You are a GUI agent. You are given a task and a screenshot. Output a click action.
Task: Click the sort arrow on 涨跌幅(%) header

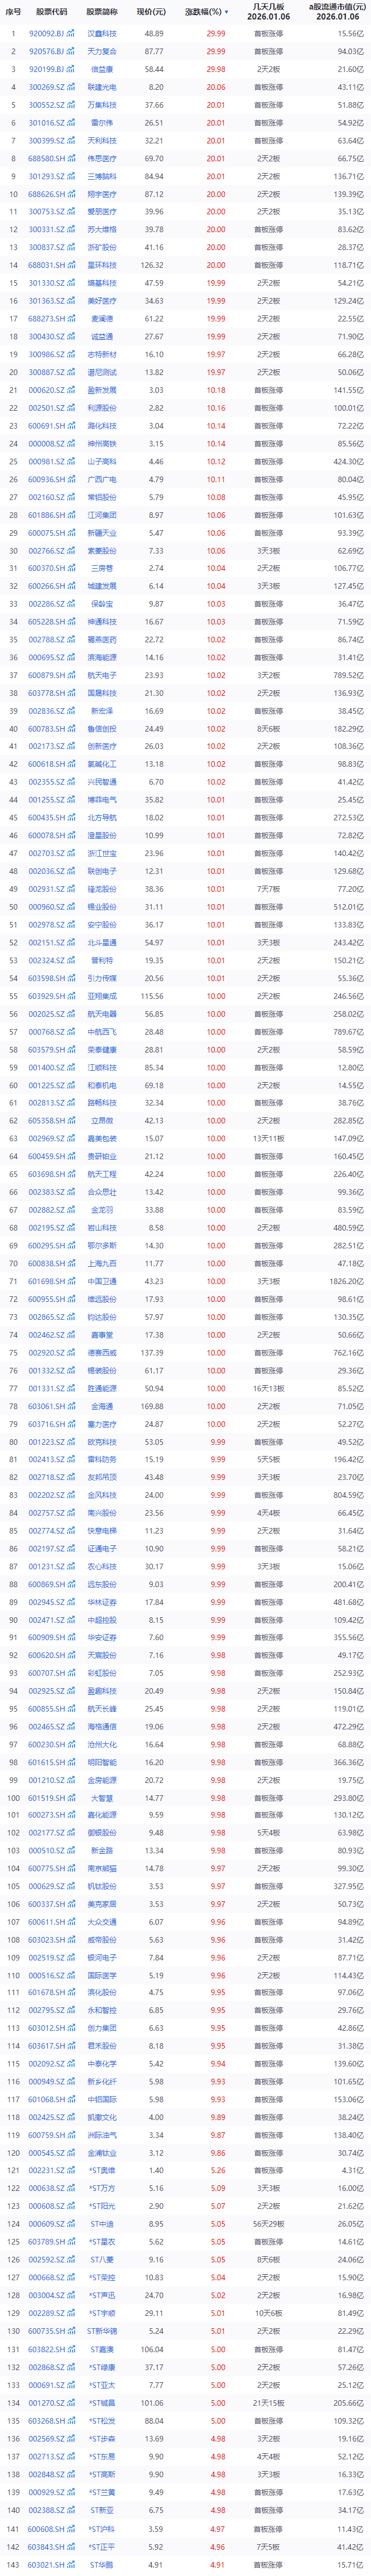point(226,12)
